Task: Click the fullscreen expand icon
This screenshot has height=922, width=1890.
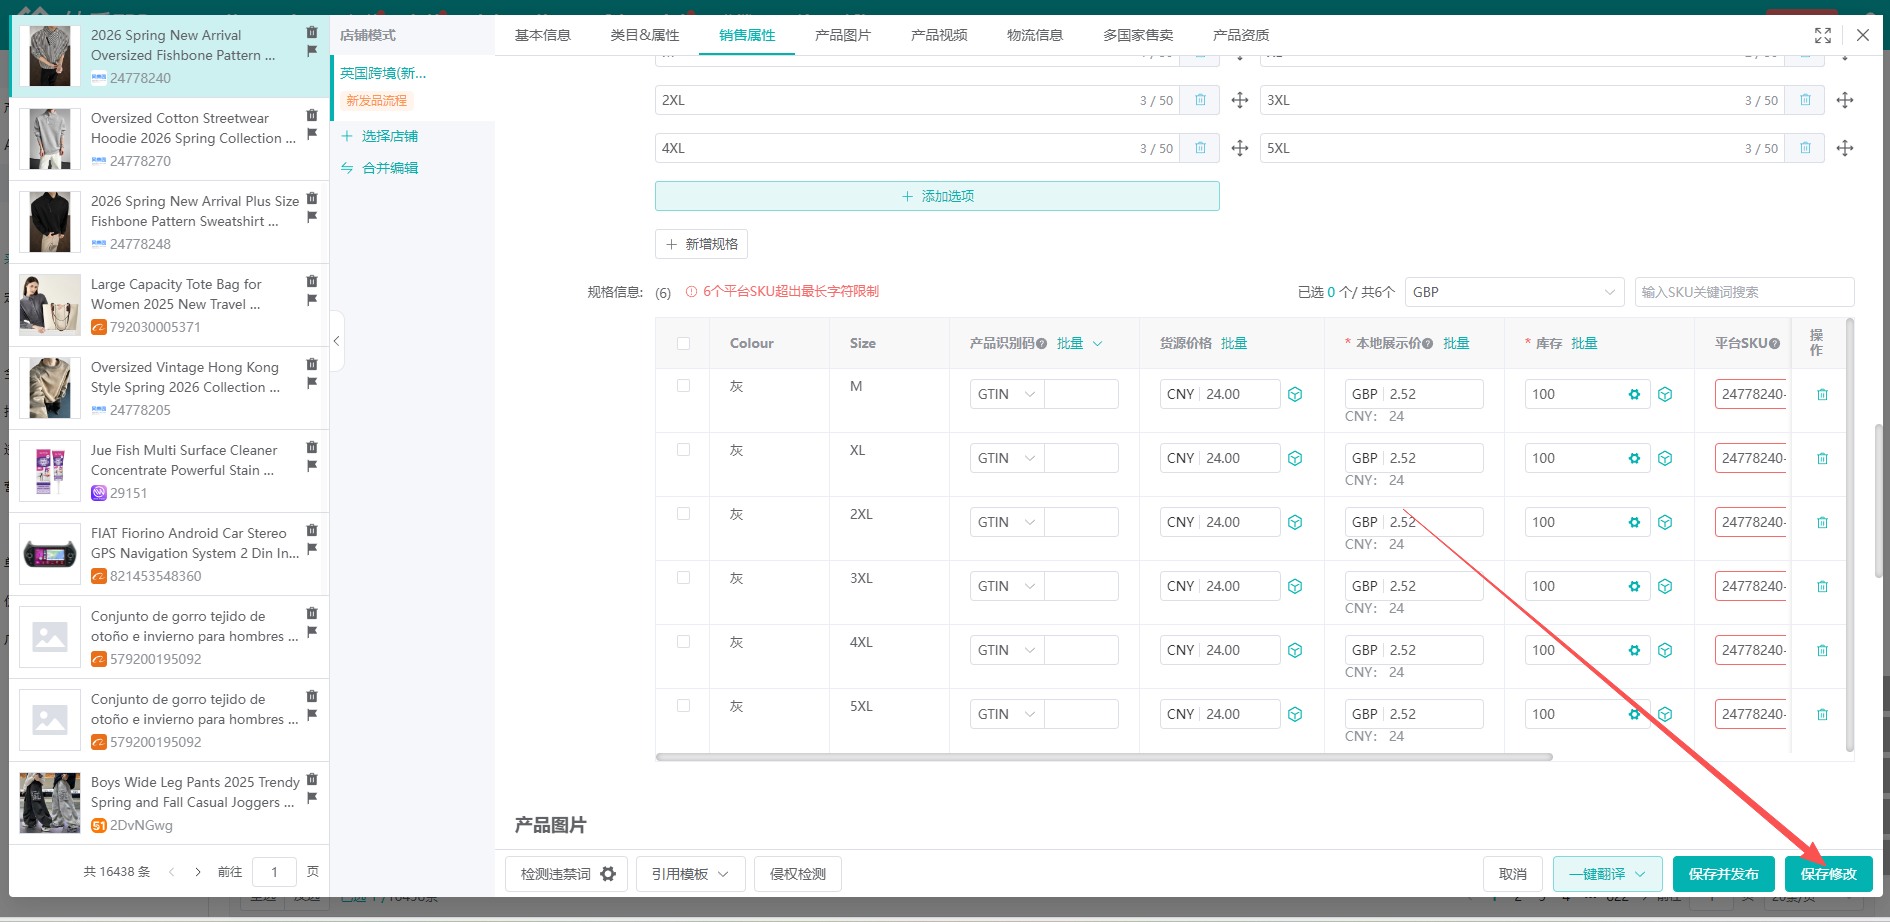Action: point(1823,35)
